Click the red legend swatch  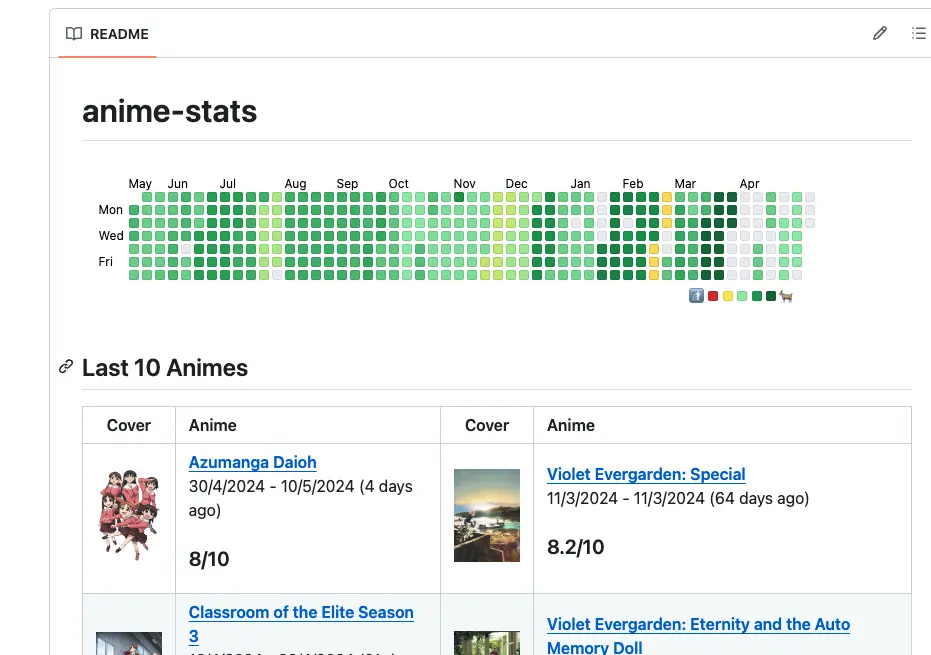[x=713, y=296]
